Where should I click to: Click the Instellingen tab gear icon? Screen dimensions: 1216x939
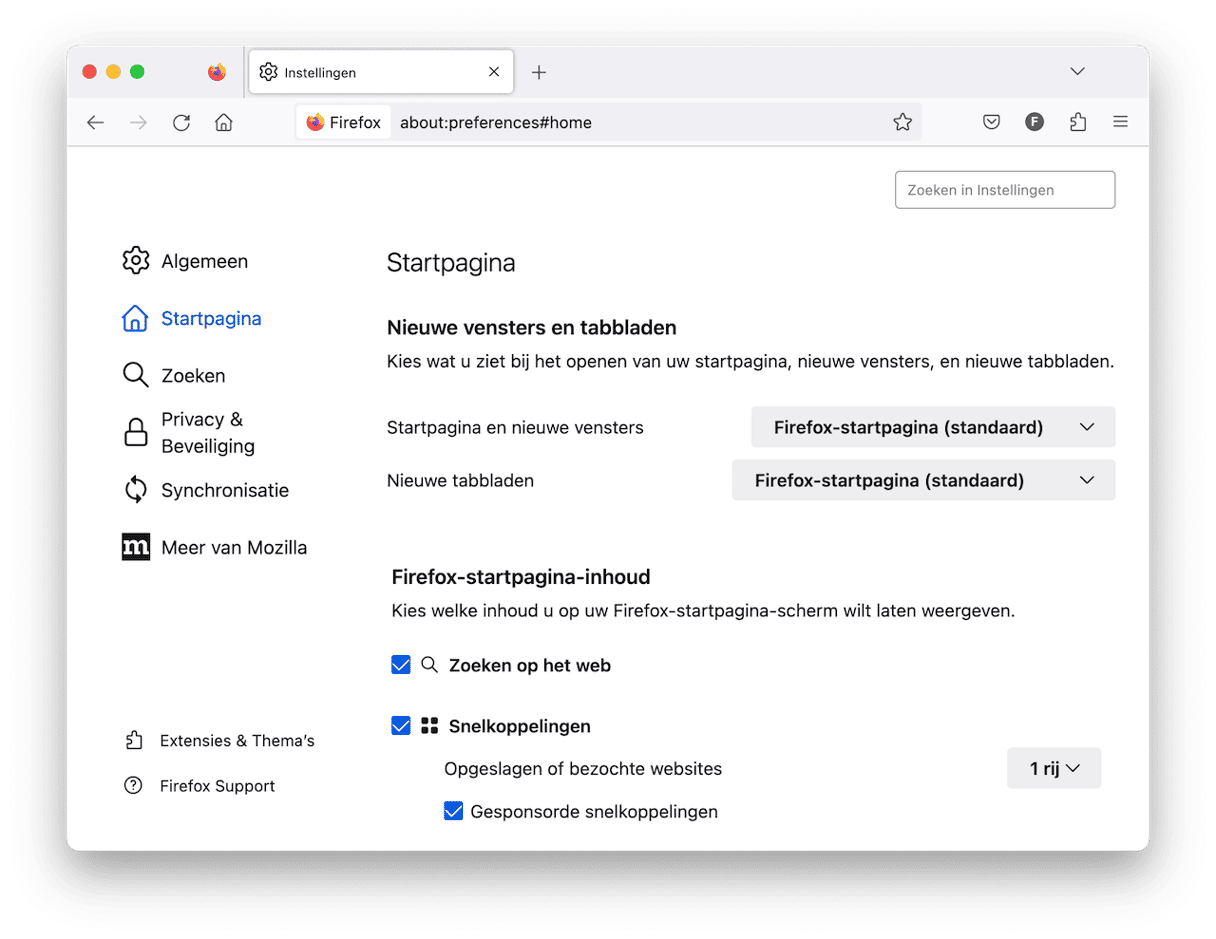point(268,72)
